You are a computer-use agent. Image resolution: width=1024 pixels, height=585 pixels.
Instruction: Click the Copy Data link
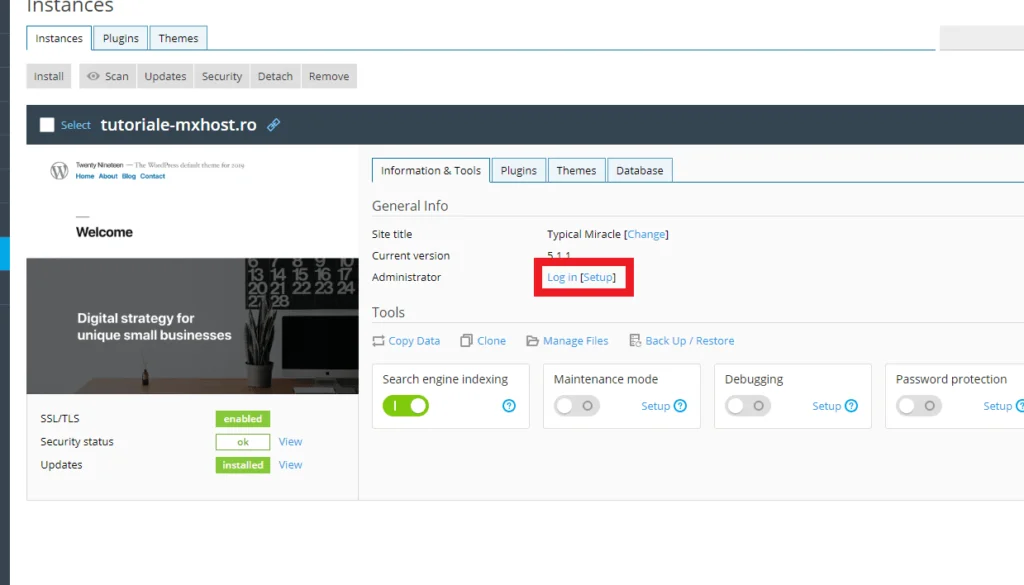[x=414, y=341]
